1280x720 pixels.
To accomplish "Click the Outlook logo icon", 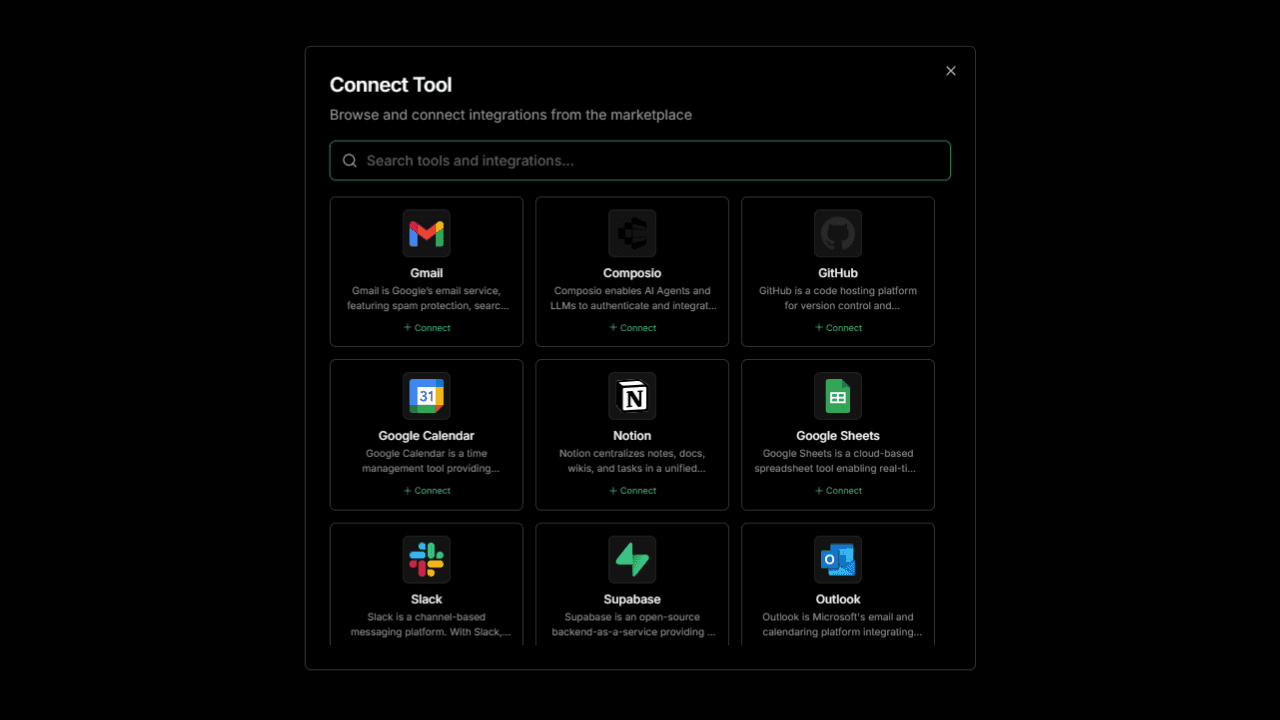I will click(x=838, y=560).
